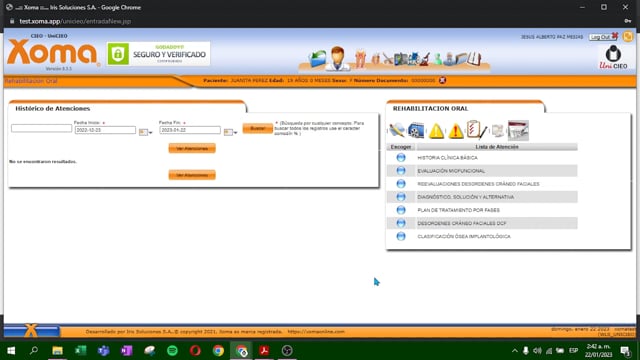Click the Fecha Inicio date field
640x360 pixels.
click(x=105, y=130)
